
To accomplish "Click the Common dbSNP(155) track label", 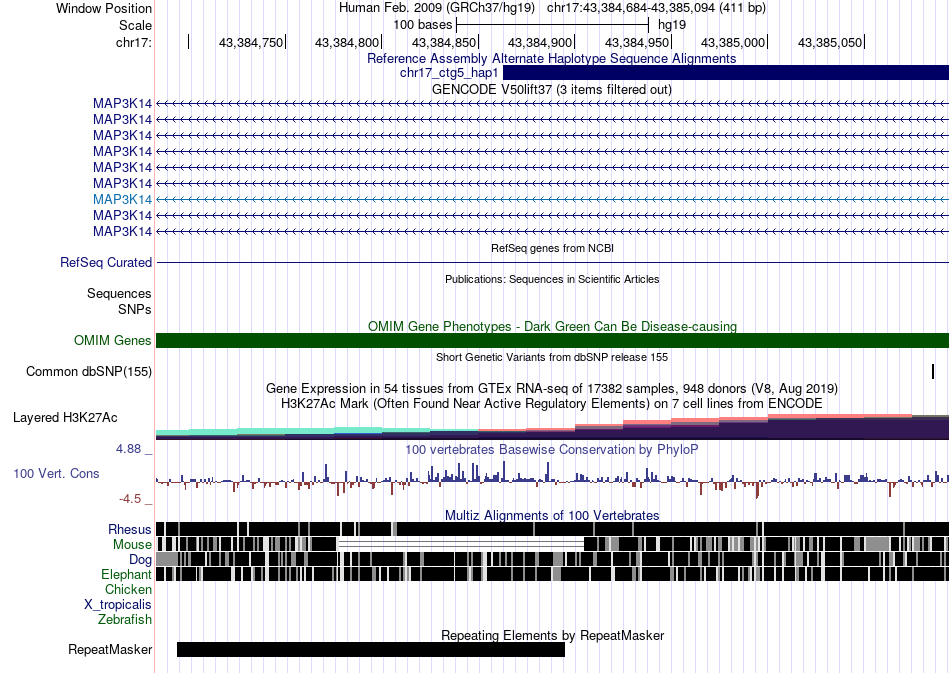I will pyautogui.click(x=88, y=372).
